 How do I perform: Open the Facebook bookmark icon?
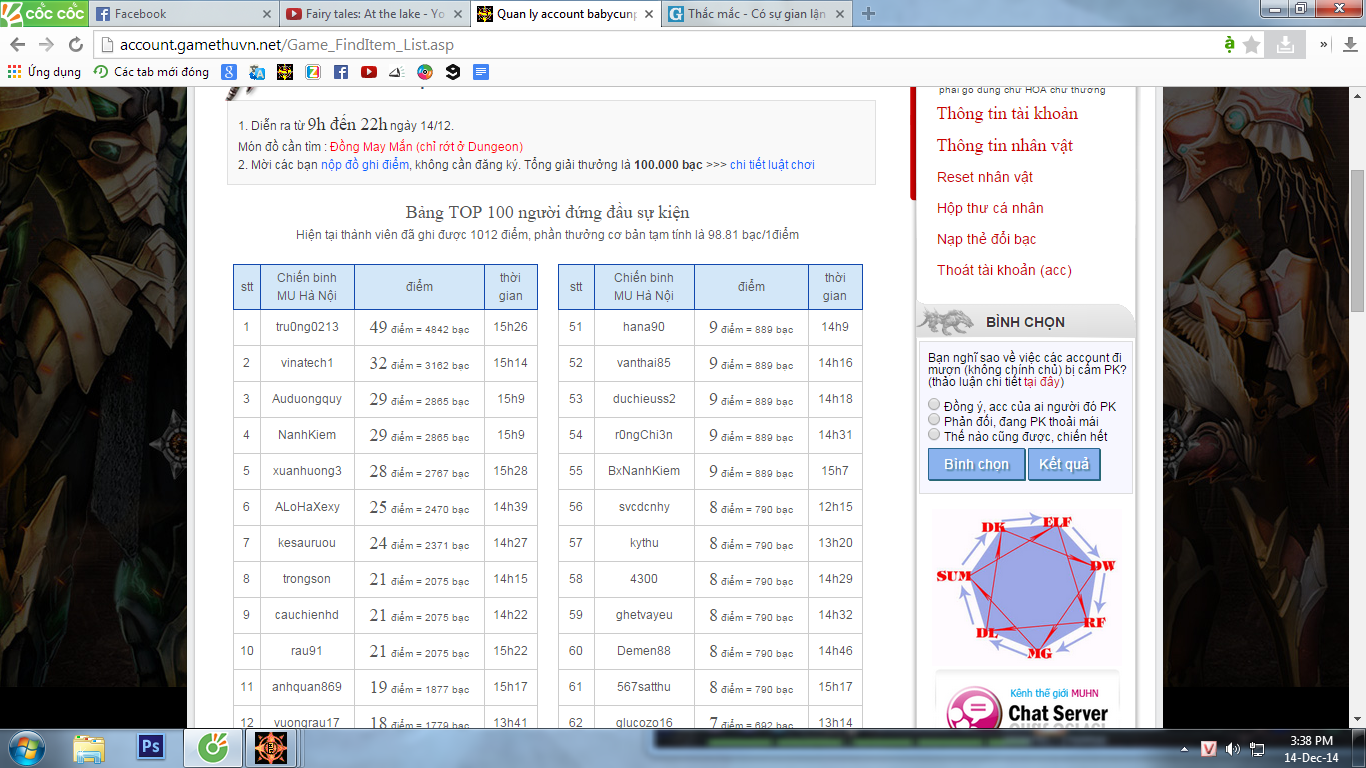tap(341, 72)
